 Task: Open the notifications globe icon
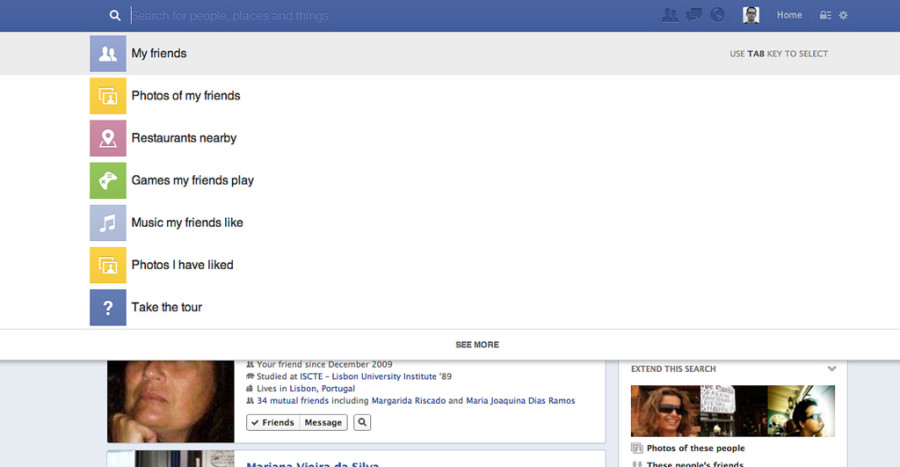717,15
